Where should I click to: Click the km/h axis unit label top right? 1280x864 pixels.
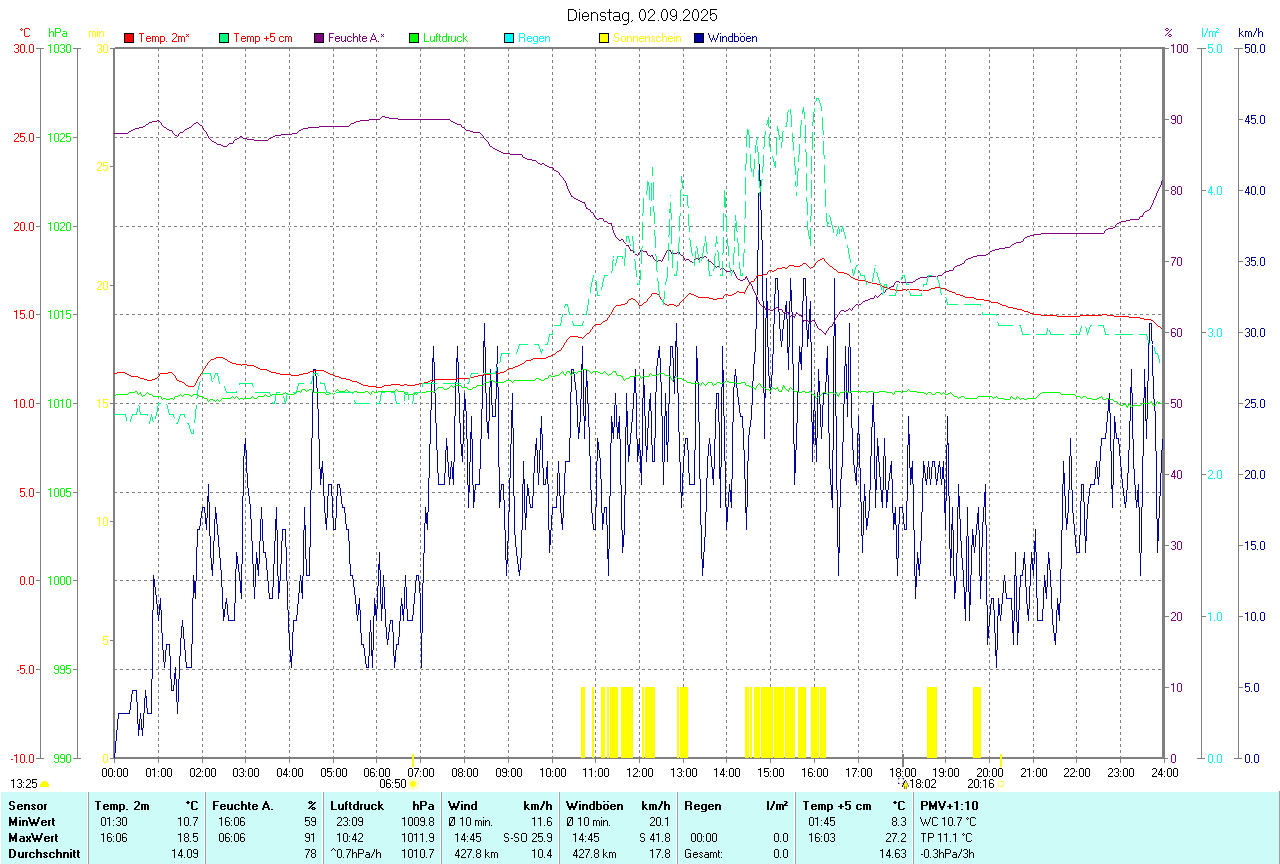tap(1250, 33)
